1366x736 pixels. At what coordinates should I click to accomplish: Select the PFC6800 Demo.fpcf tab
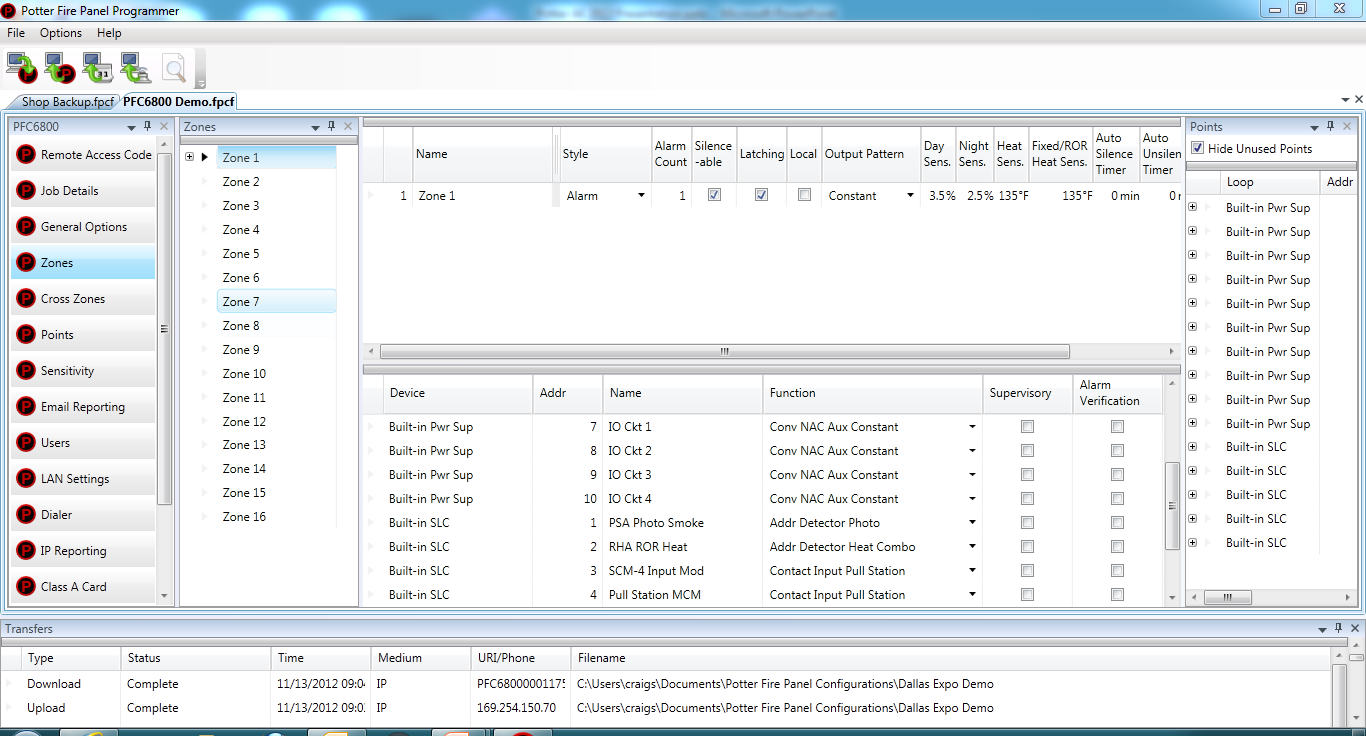click(x=179, y=101)
